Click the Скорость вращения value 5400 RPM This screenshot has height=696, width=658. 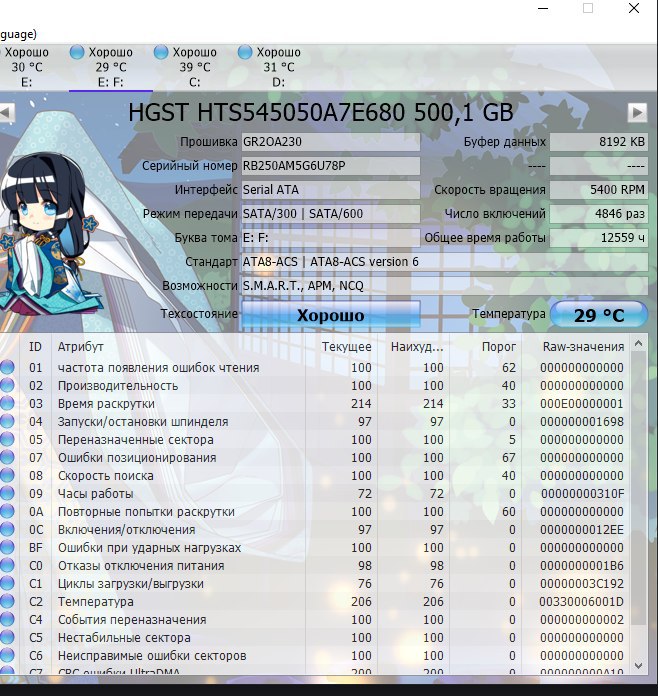pos(599,190)
